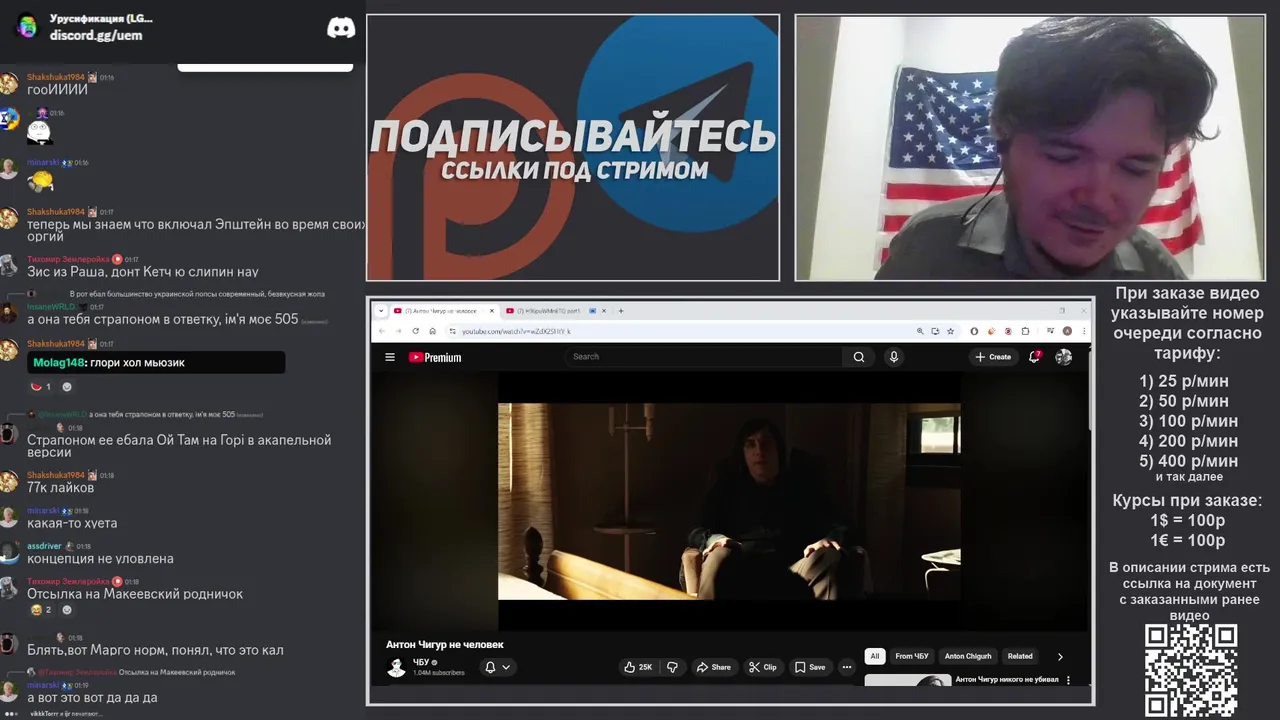This screenshot has height=720, width=1280.
Task: Go to the browser Home page
Action: (433, 331)
